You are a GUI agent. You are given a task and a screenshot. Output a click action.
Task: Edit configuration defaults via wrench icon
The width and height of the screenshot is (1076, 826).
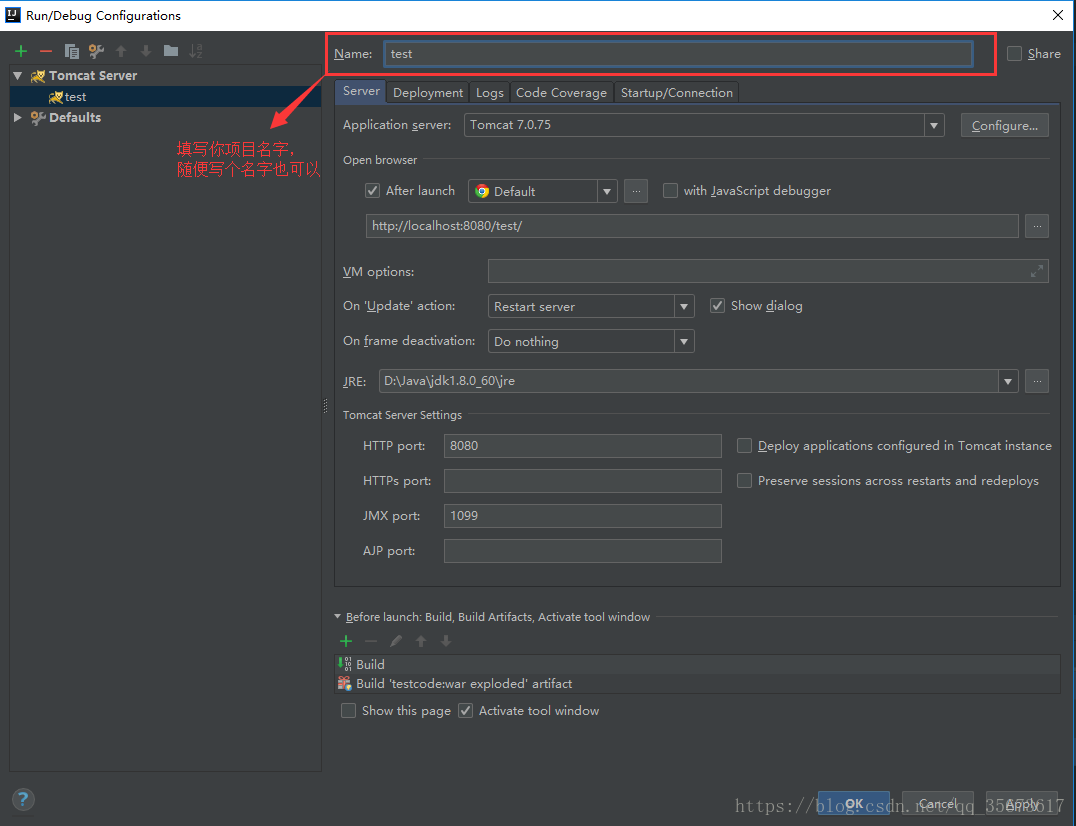coord(96,51)
